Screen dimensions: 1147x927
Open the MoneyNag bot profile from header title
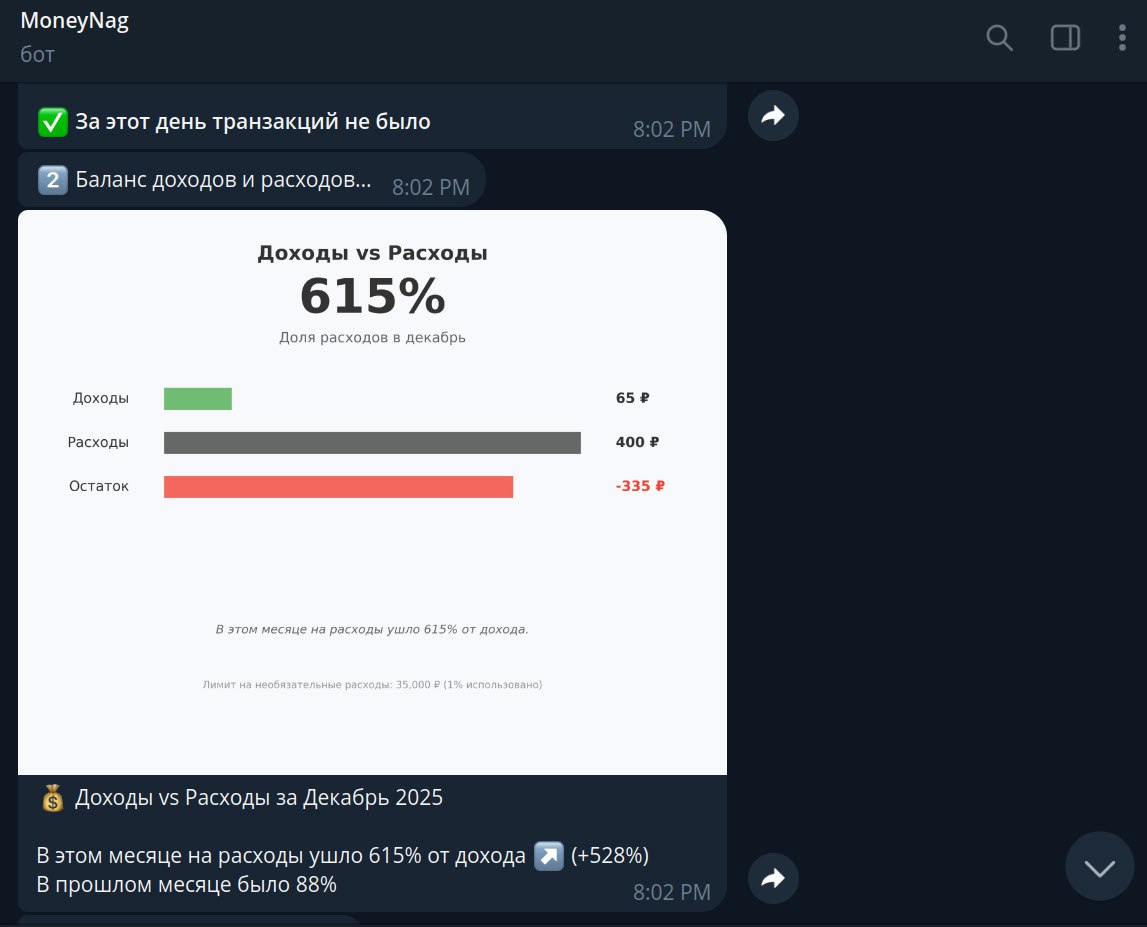[x=75, y=21]
